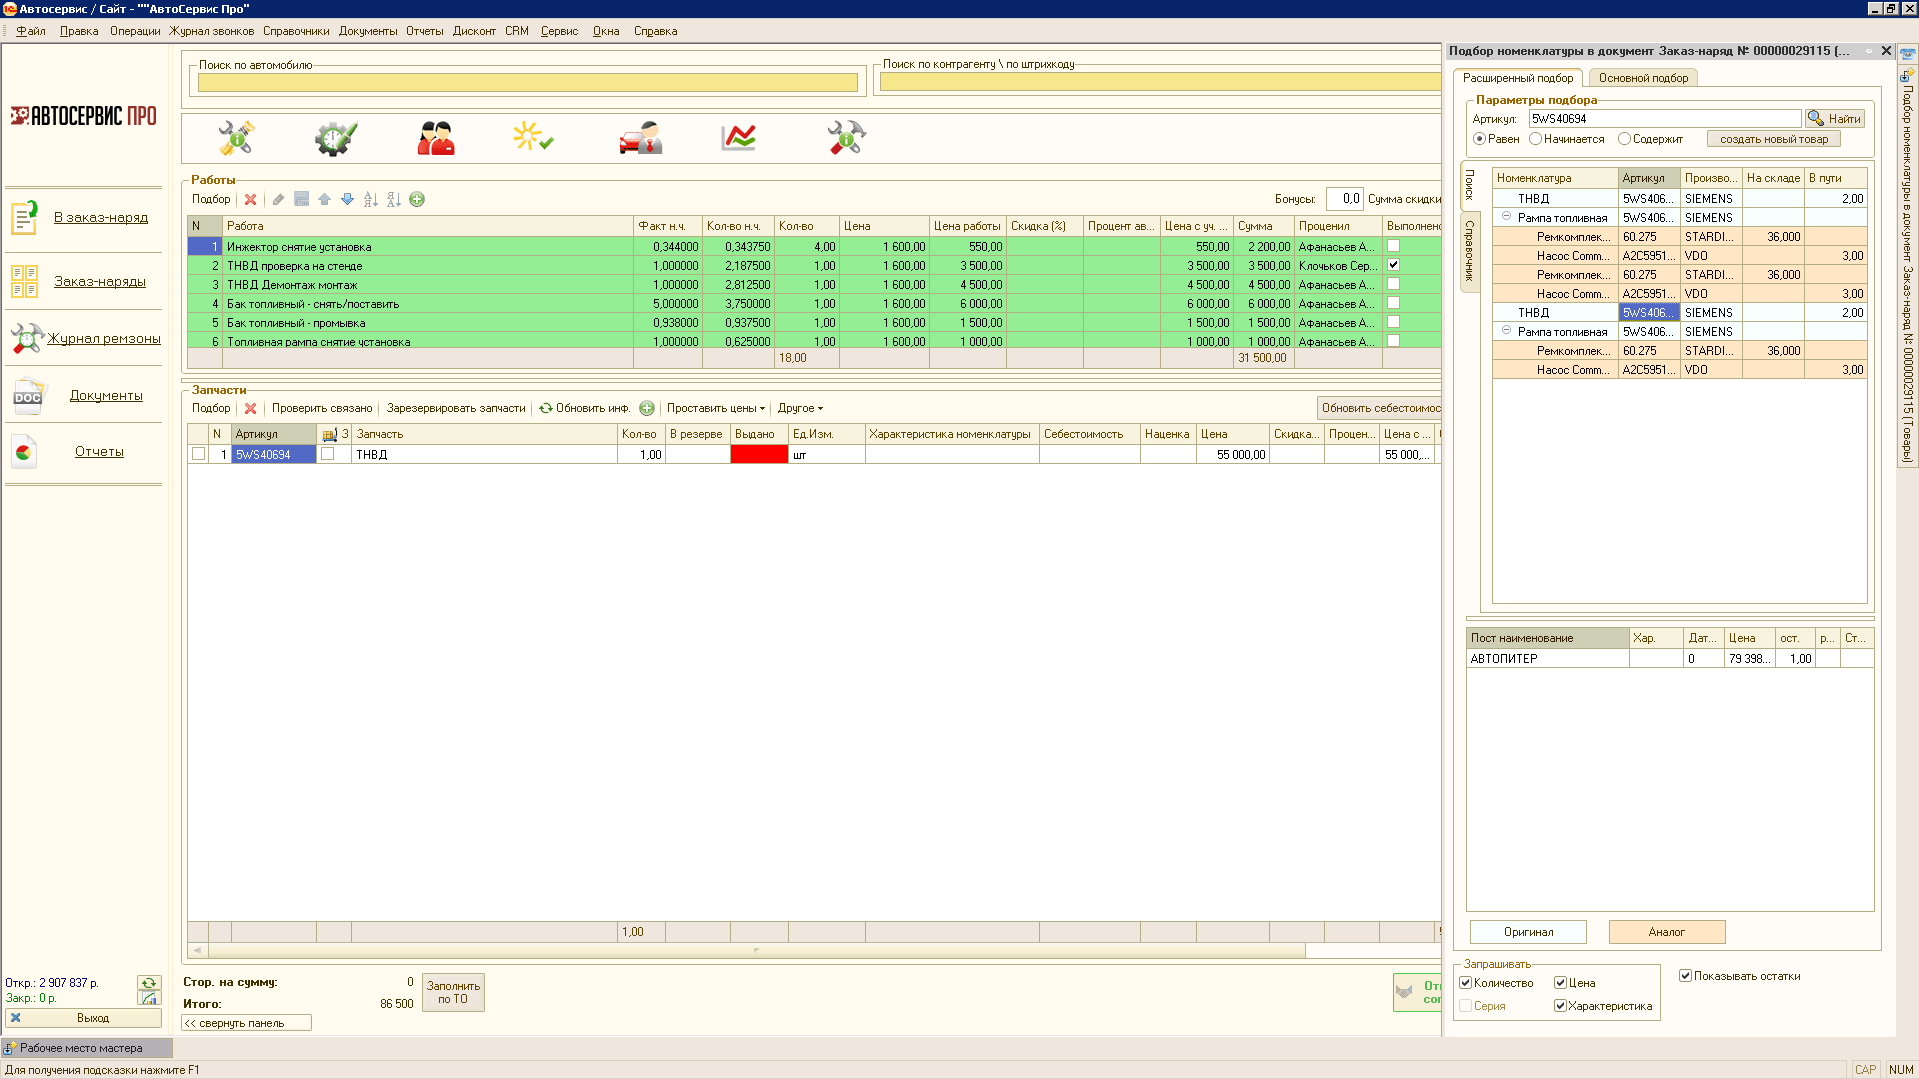Click the Артикул search input field
Image resolution: width=1919 pixels, height=1079 pixels.
point(1664,119)
